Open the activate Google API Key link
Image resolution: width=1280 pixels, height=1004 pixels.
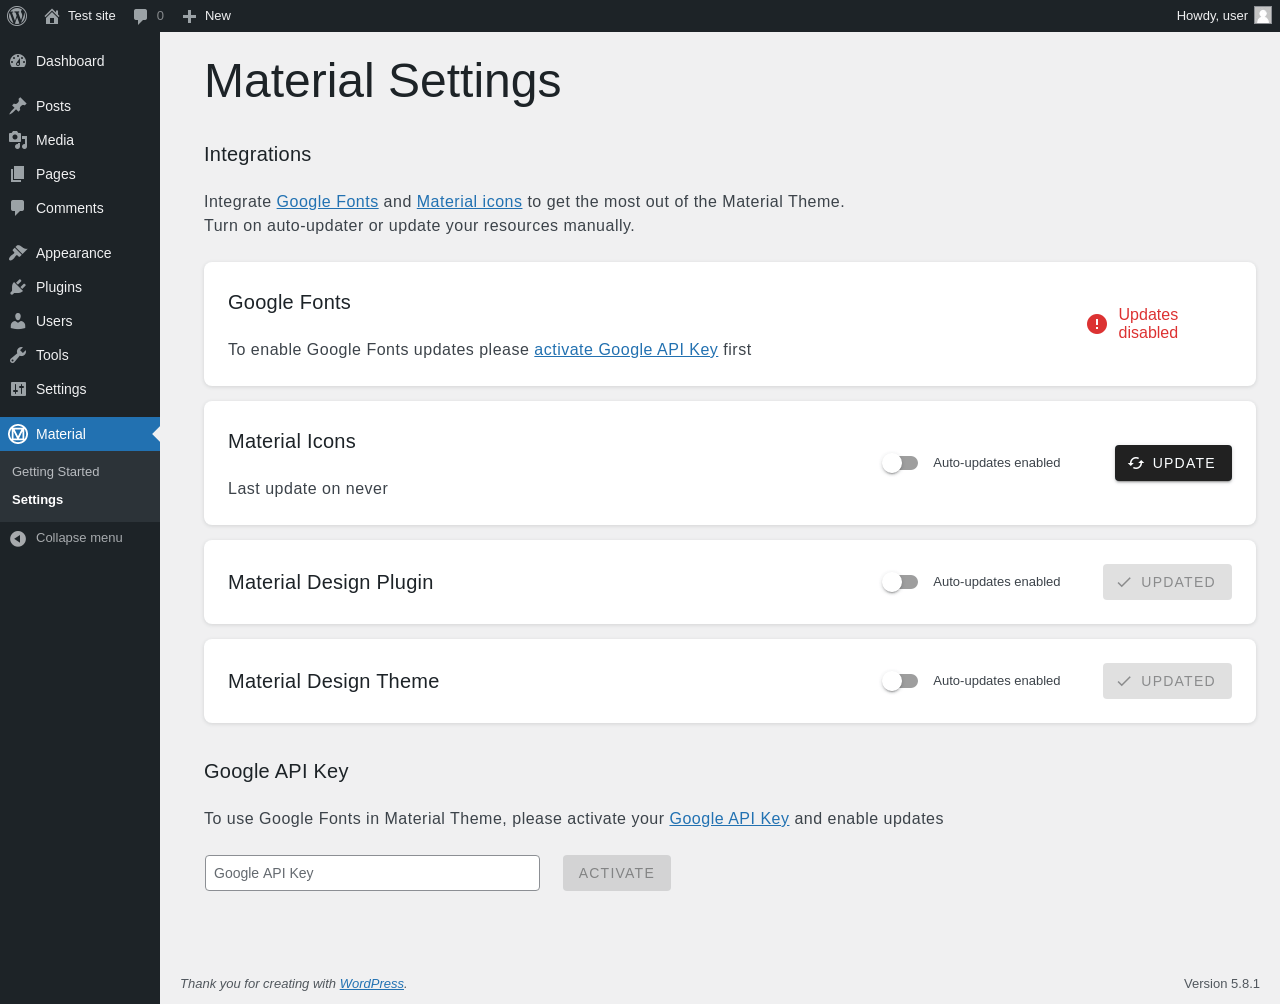click(x=626, y=349)
